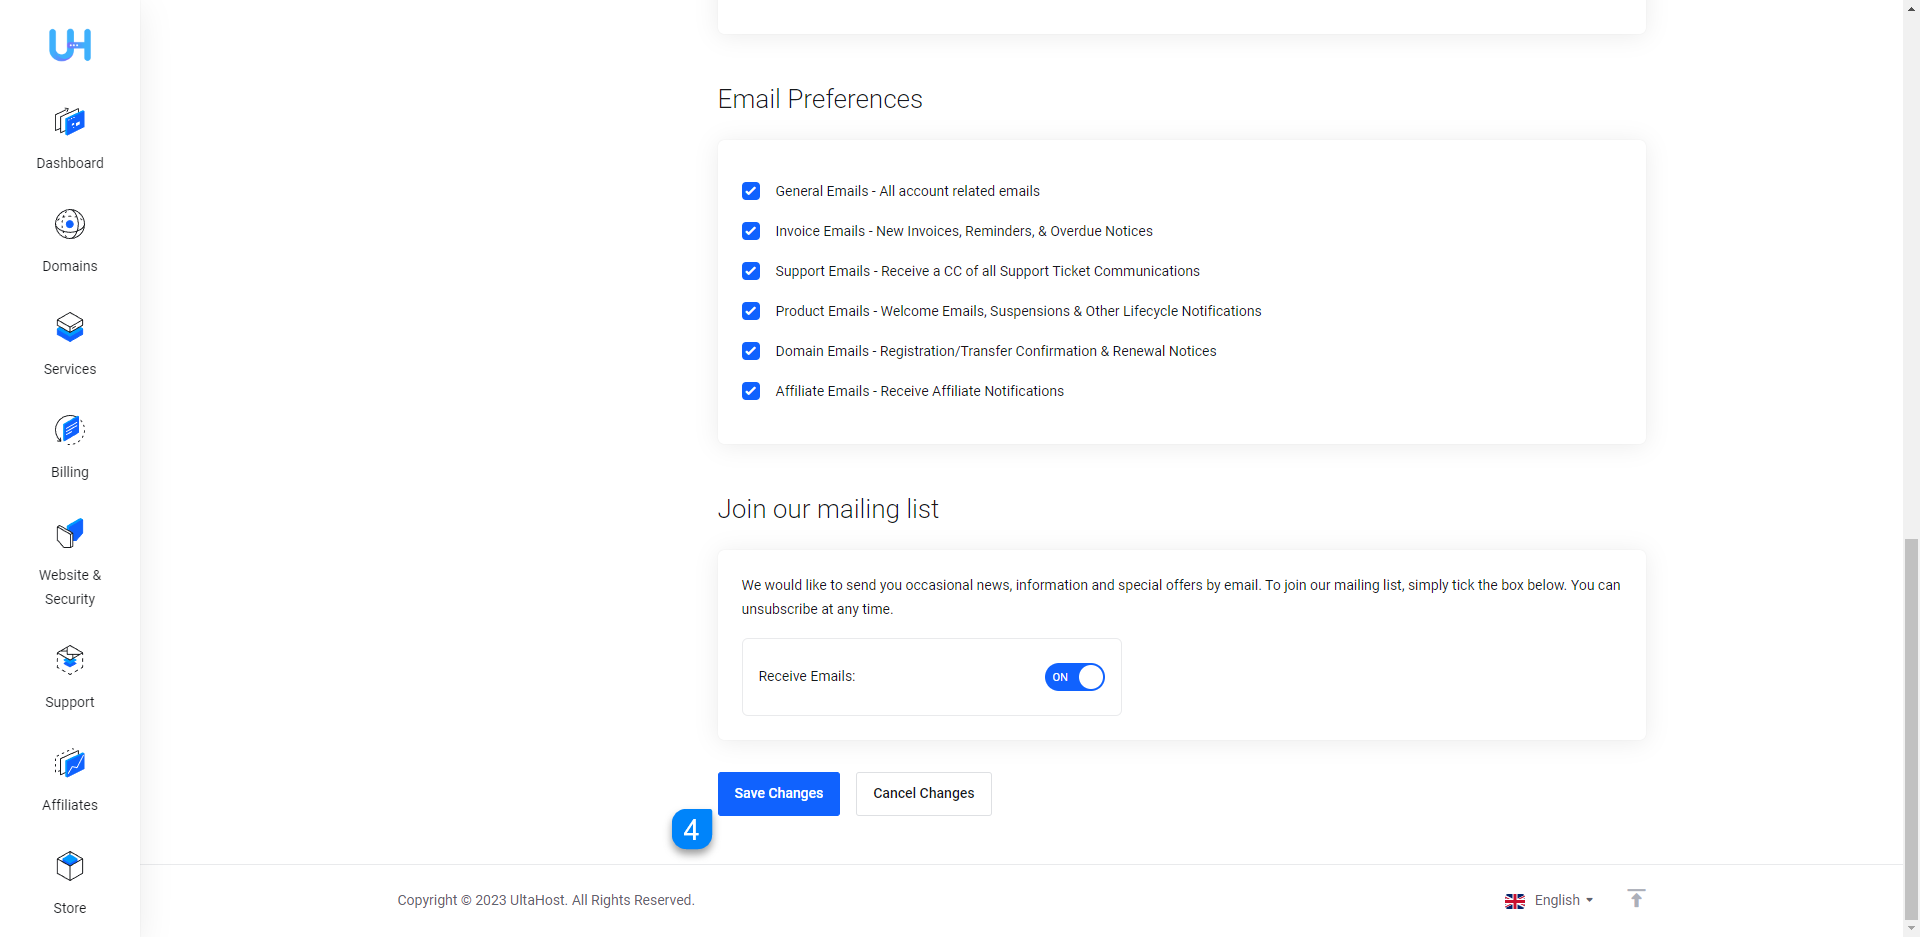Uncheck Product Emails checkbox
Screen dimensions: 1920x937
[x=751, y=311]
